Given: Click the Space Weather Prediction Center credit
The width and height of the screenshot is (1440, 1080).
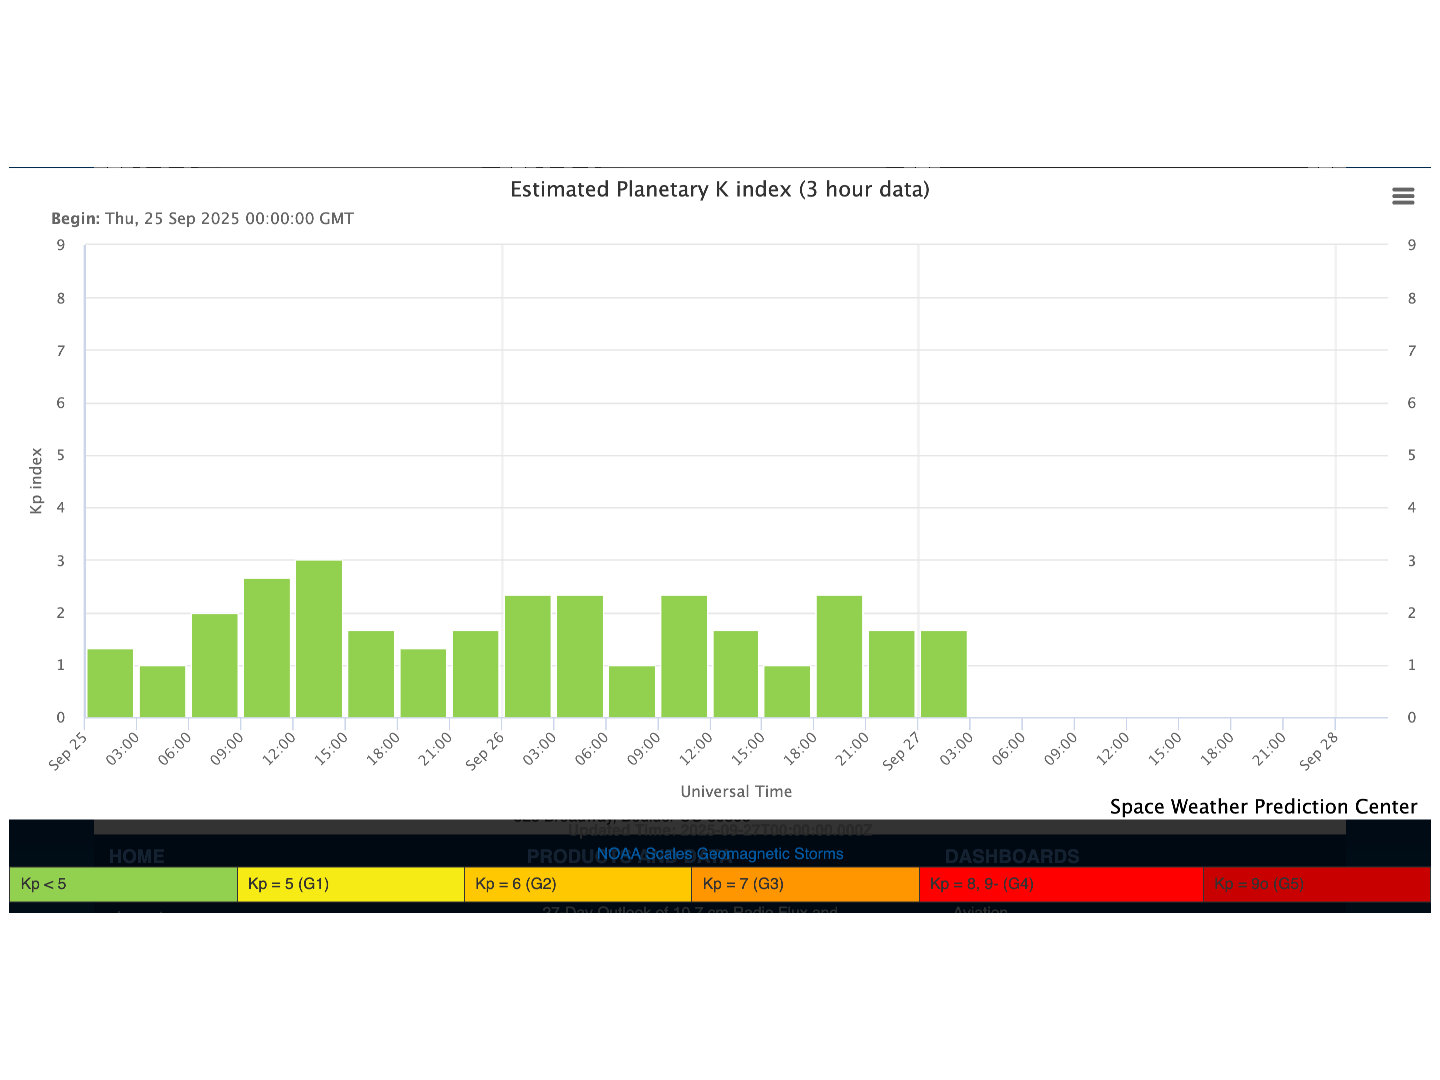Looking at the screenshot, I should [1263, 807].
